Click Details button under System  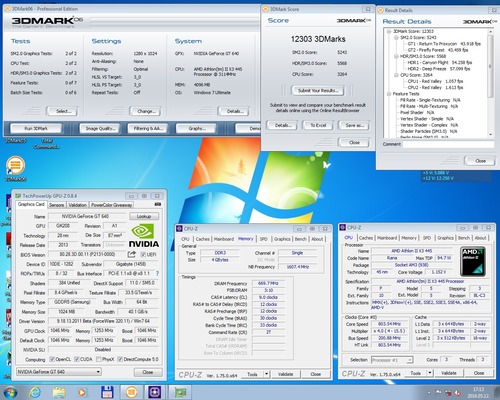[234, 111]
